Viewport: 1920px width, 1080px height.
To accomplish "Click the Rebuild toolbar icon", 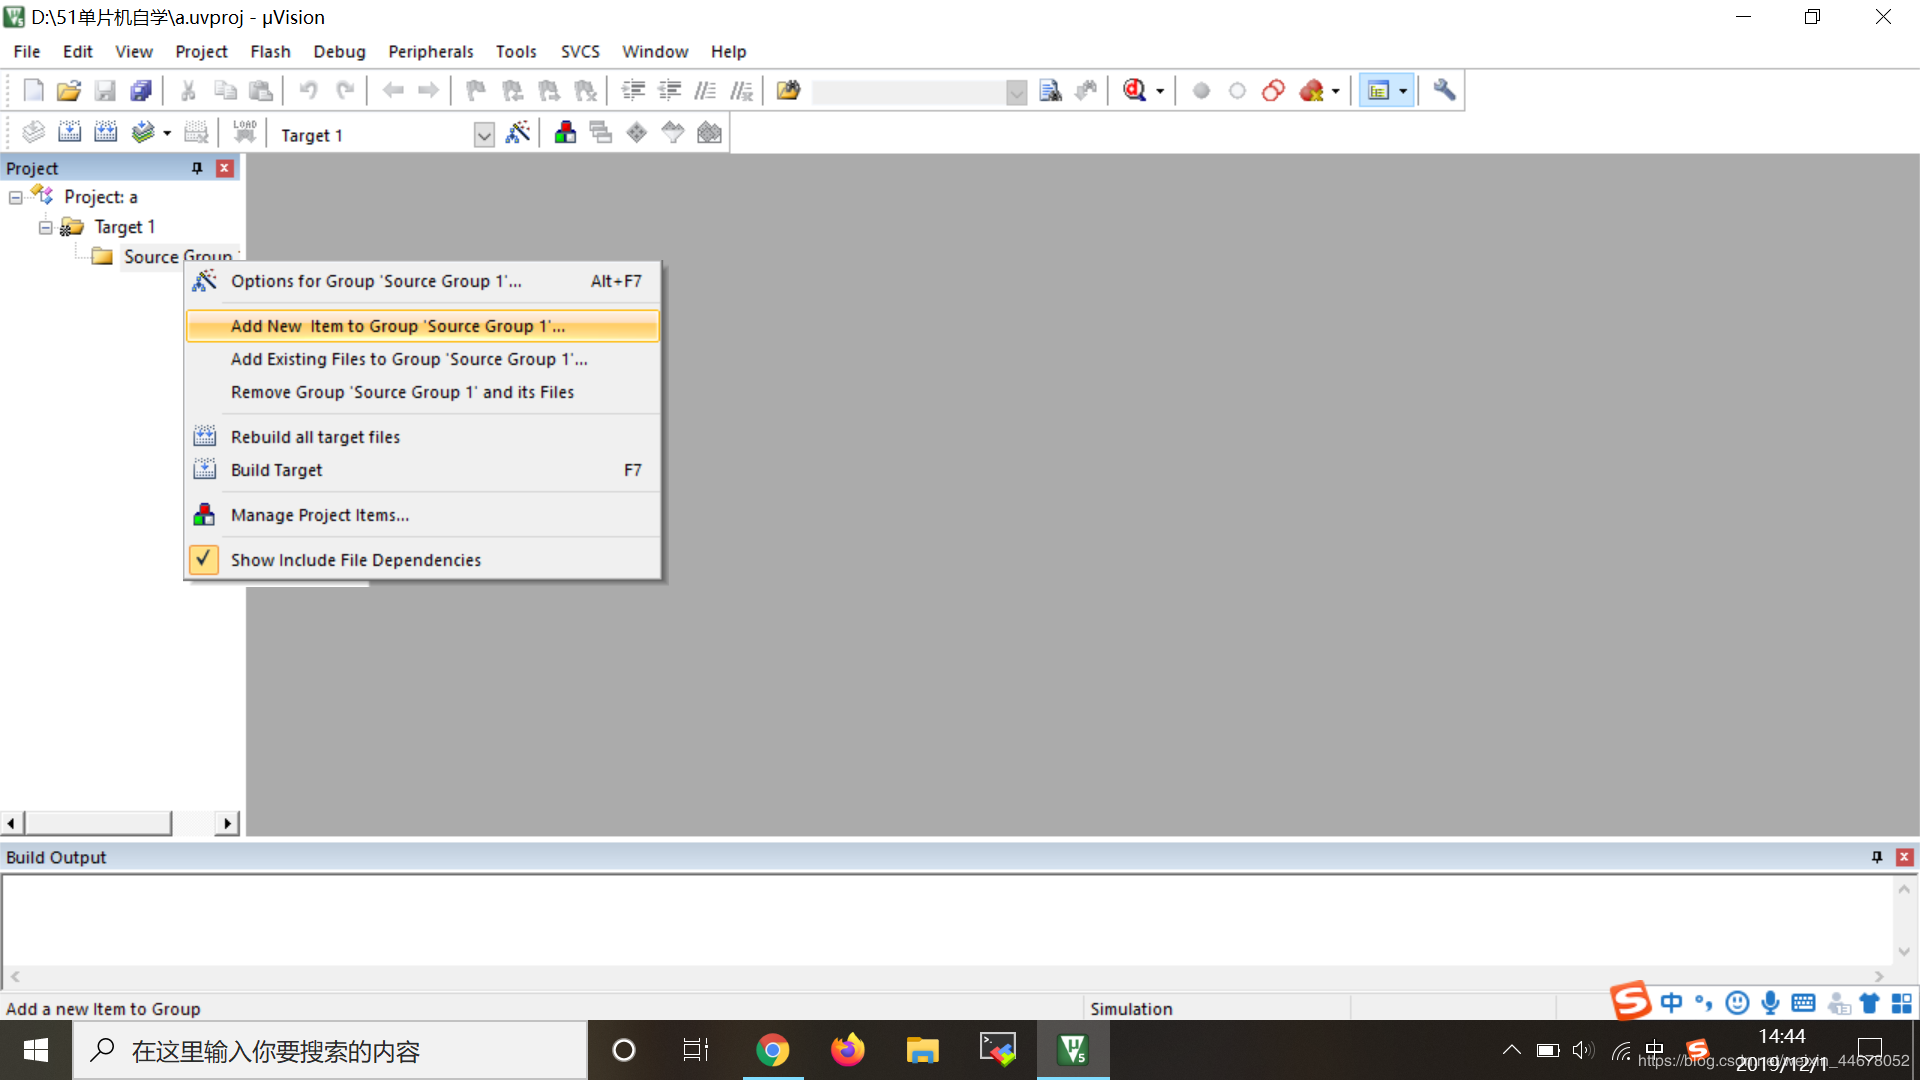I will coord(105,133).
